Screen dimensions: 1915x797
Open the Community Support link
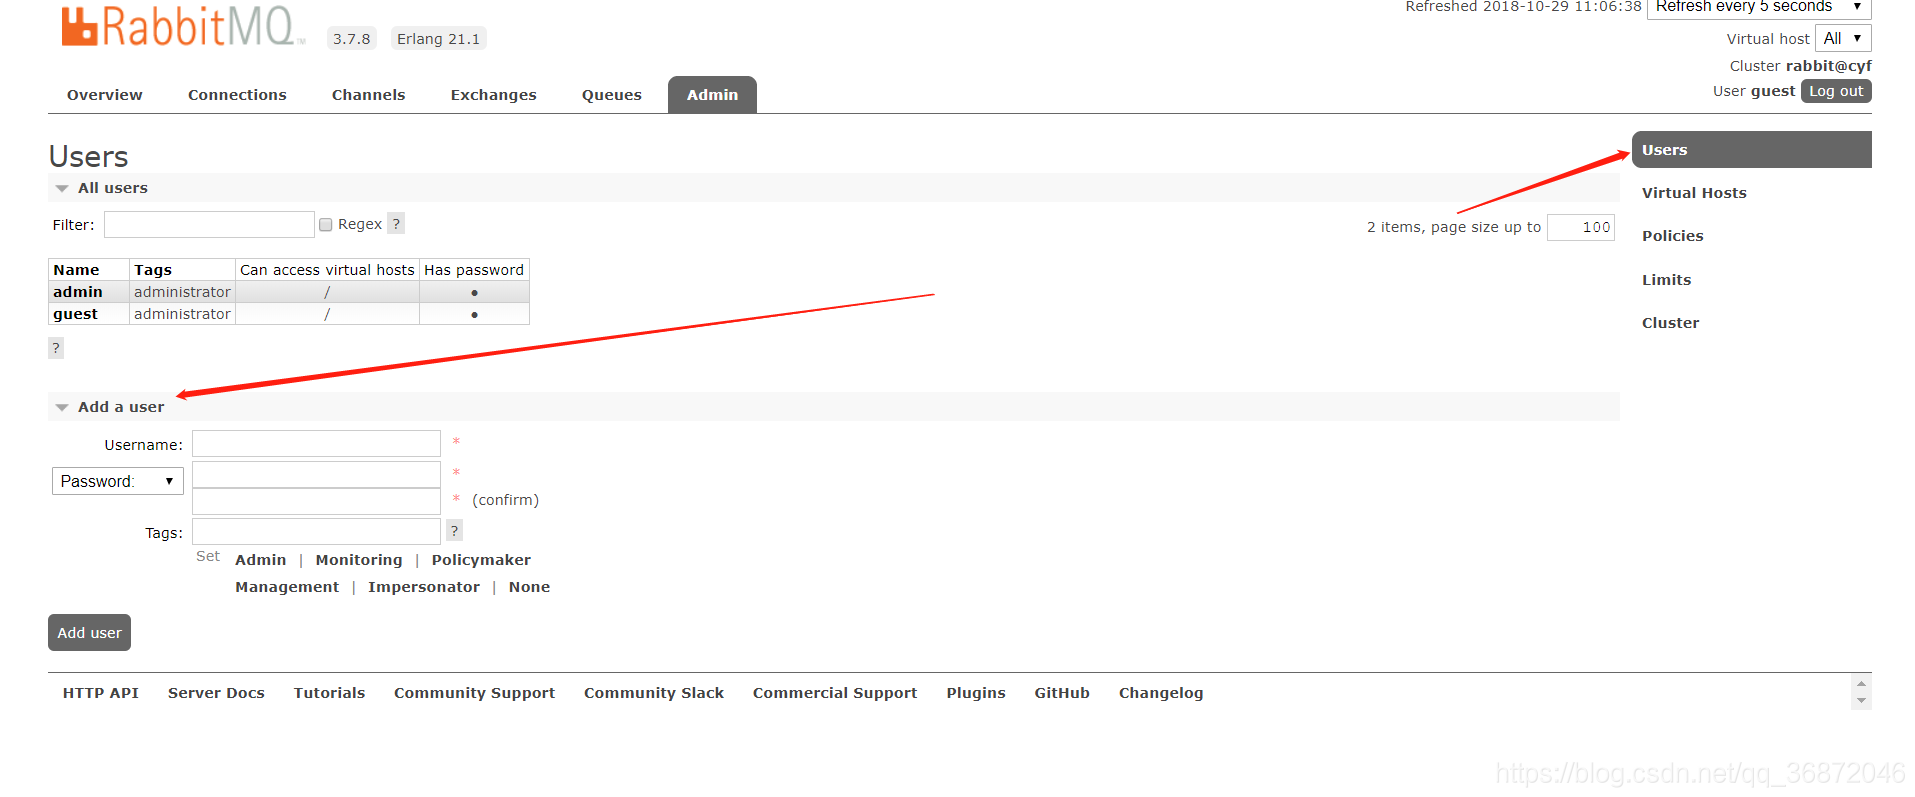coord(474,693)
